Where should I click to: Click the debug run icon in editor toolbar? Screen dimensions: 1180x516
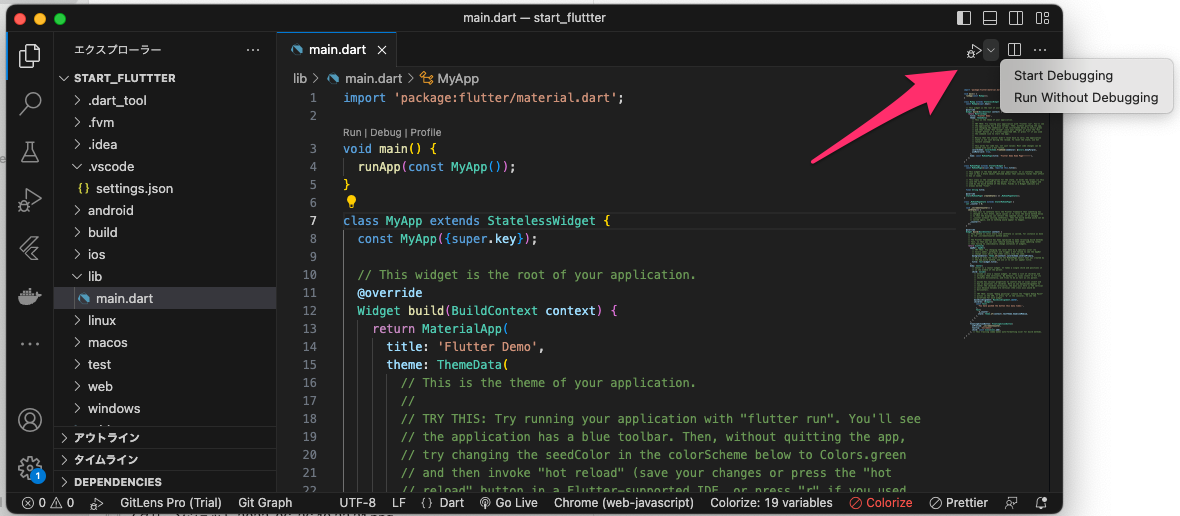(x=975, y=50)
